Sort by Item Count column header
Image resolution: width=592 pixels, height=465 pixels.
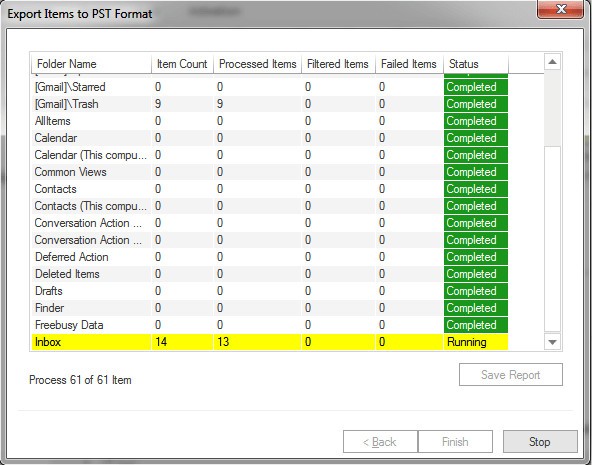pyautogui.click(x=182, y=64)
